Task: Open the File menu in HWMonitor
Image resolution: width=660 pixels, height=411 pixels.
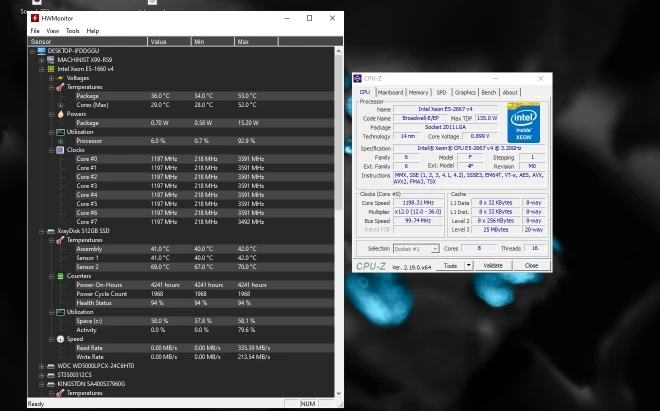Action: coord(35,31)
